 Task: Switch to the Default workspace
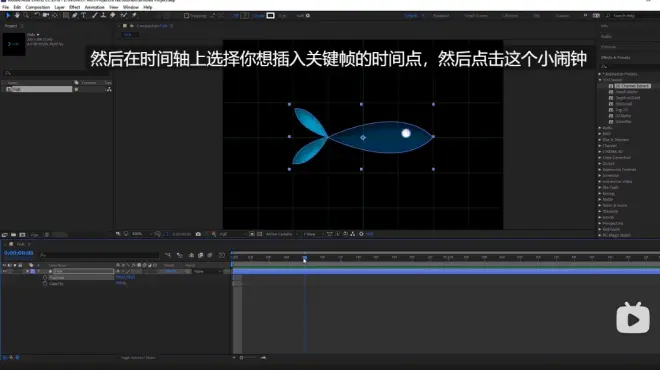[411, 16]
